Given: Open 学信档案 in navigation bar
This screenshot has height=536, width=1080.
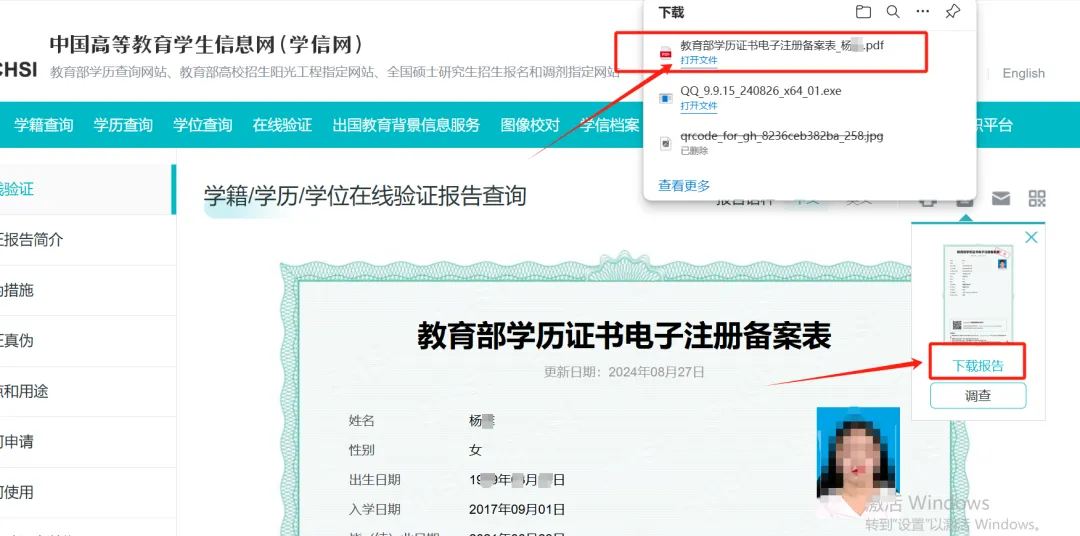Looking at the screenshot, I should pyautogui.click(x=610, y=125).
